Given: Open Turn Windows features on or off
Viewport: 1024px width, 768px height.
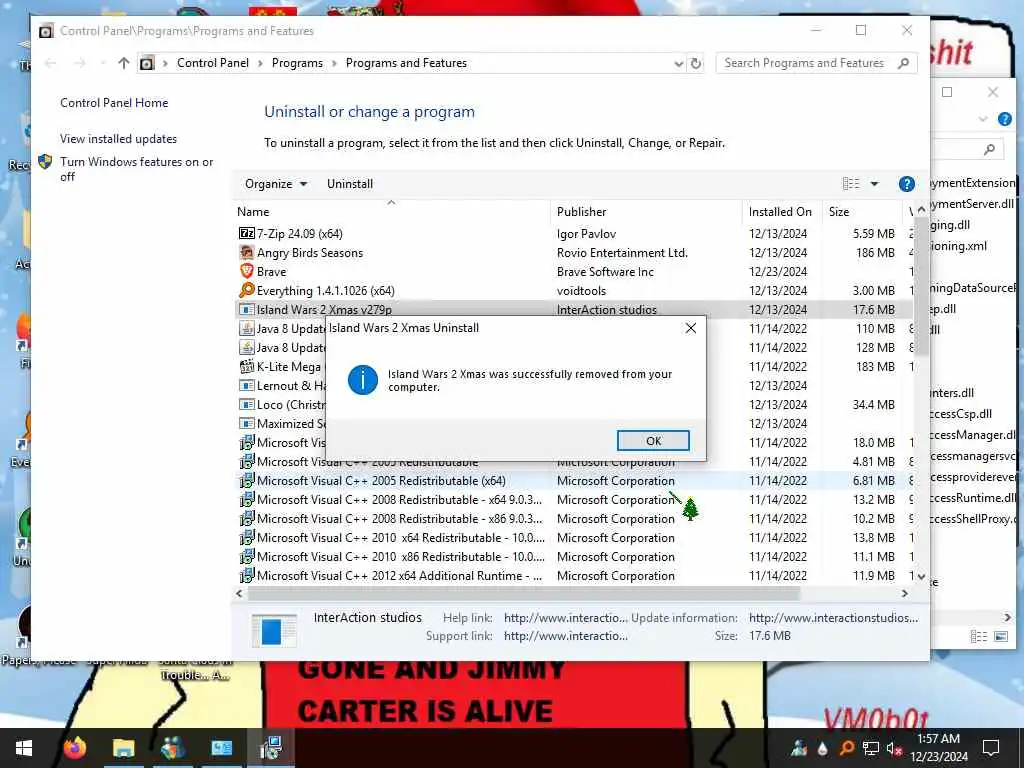Looking at the screenshot, I should click(x=136, y=169).
